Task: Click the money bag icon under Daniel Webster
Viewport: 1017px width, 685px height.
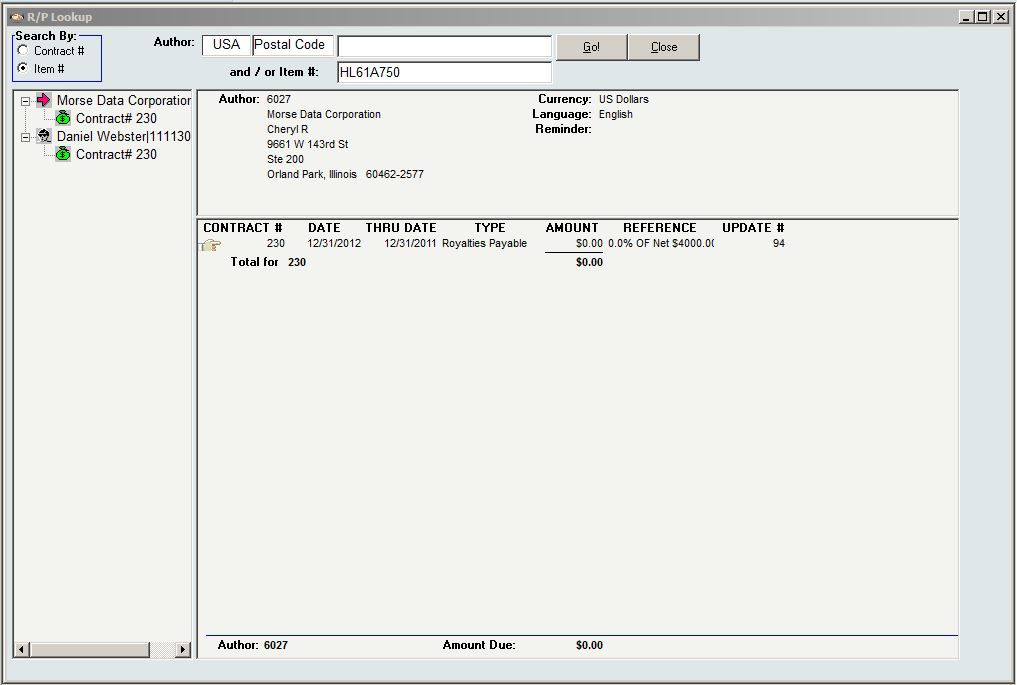Action: coord(63,154)
